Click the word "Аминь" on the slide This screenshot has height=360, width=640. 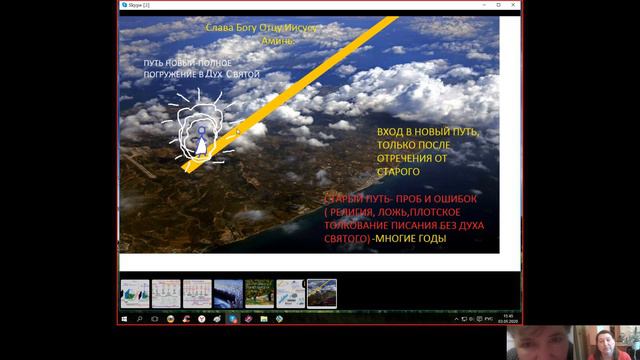278,41
